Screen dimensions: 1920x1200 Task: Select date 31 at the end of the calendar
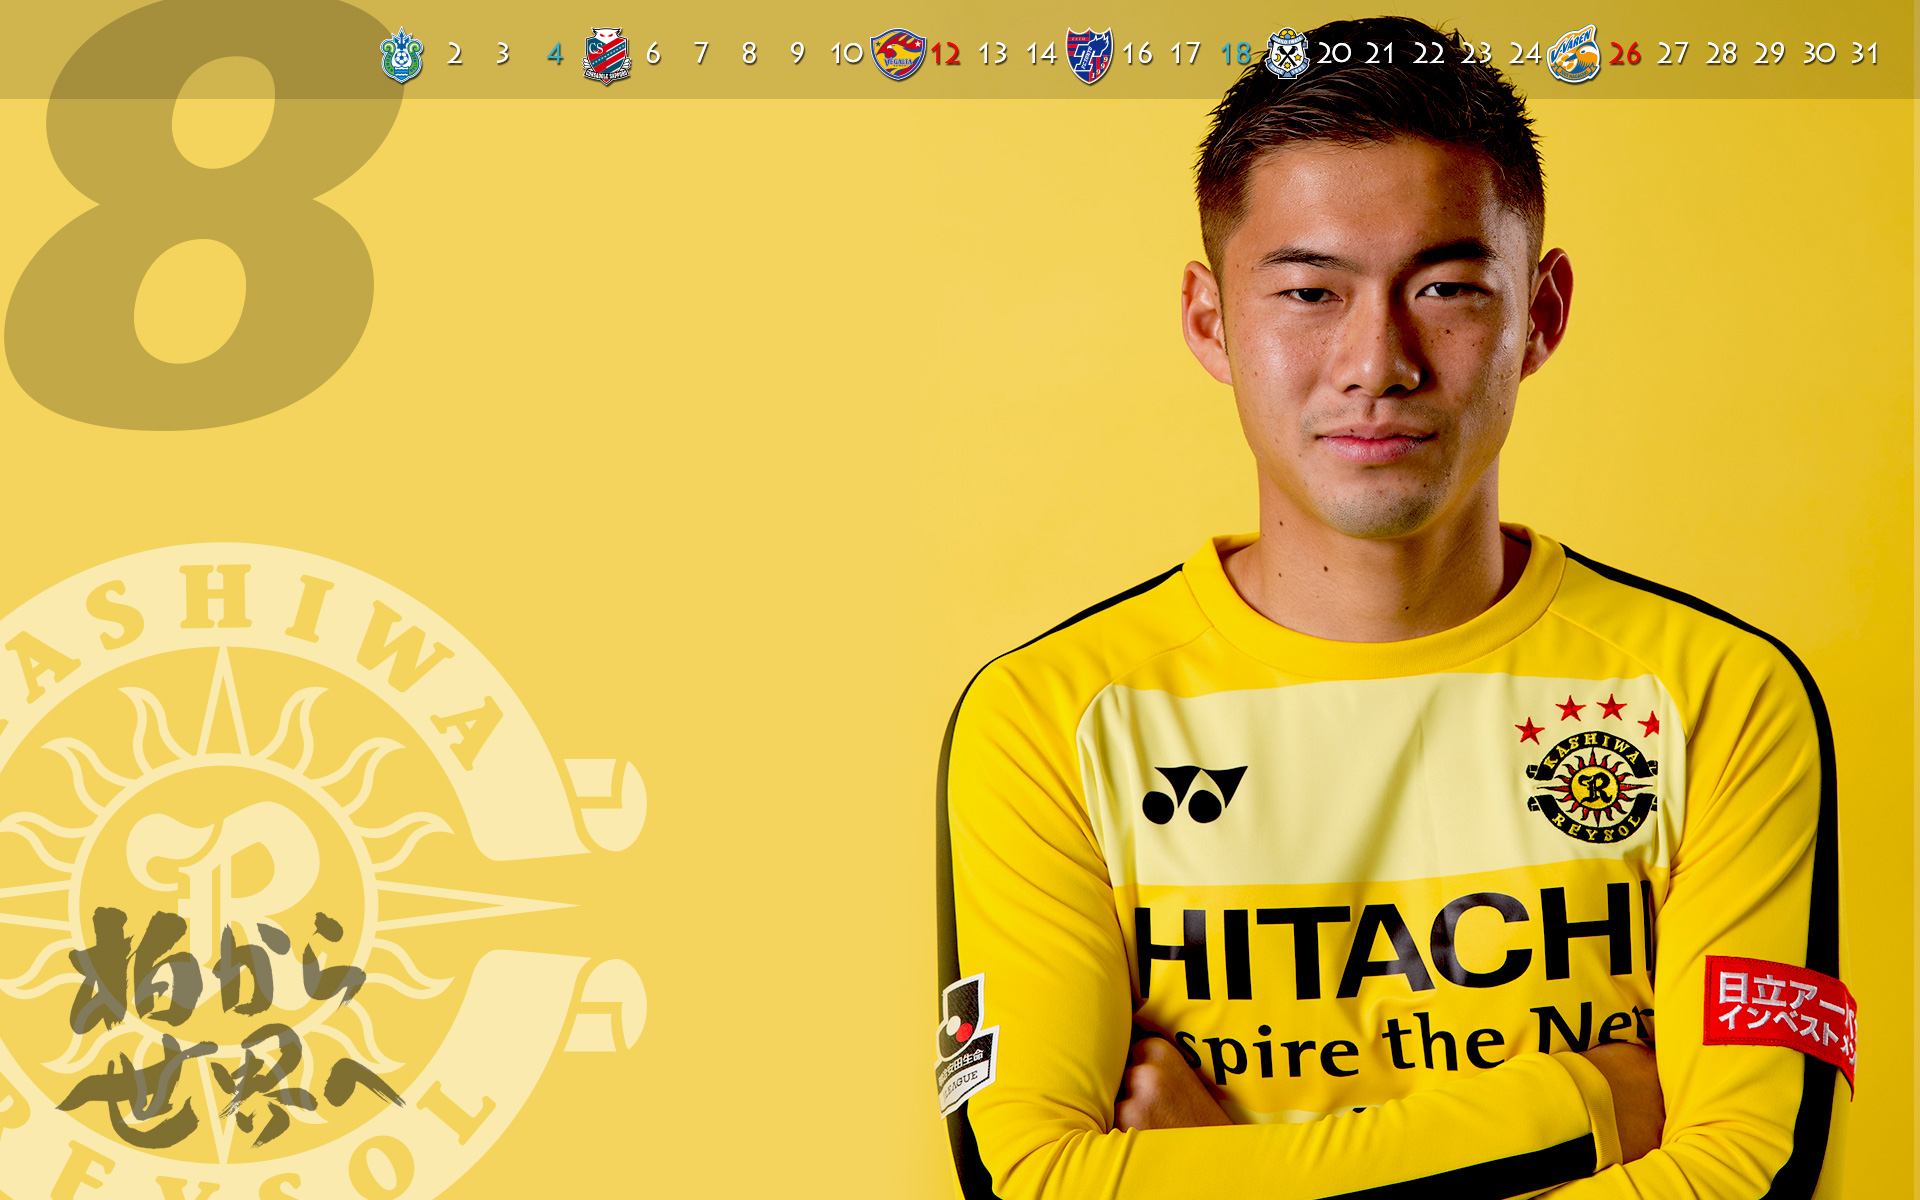1864,54
